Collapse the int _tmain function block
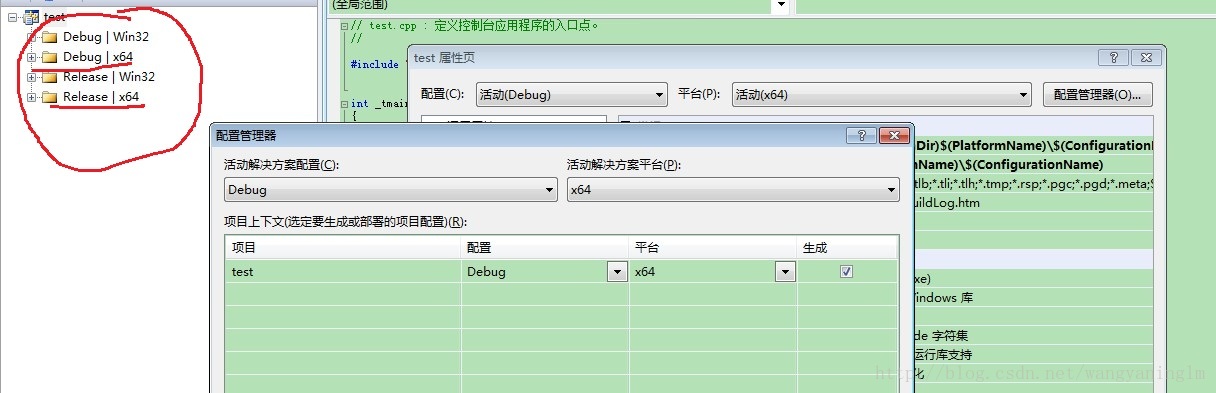 [x=344, y=103]
